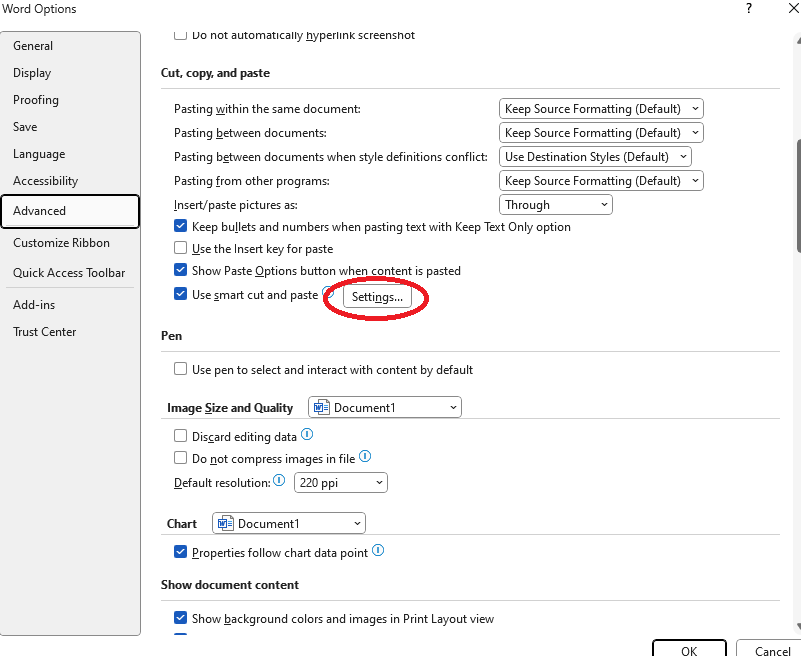801x656 pixels.
Task: Enable Use the Insert key for paste
Action: [180, 248]
